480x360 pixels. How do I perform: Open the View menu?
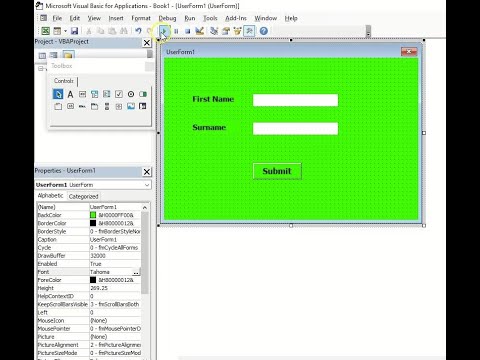(94, 18)
